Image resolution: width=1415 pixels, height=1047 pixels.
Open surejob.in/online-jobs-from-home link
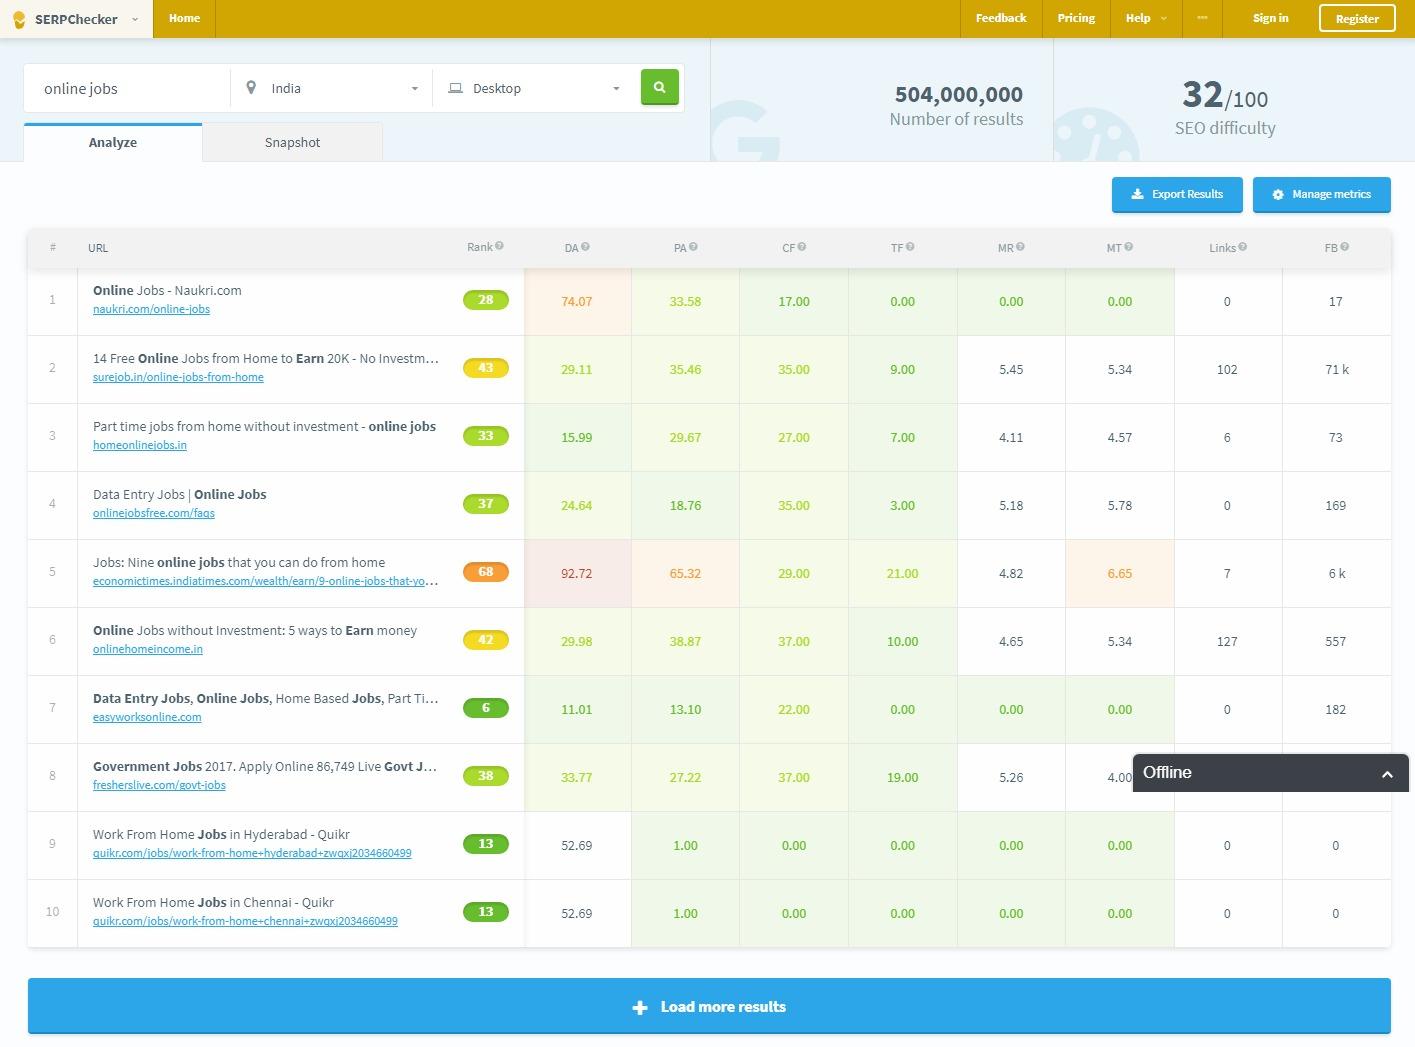pyautogui.click(x=178, y=377)
